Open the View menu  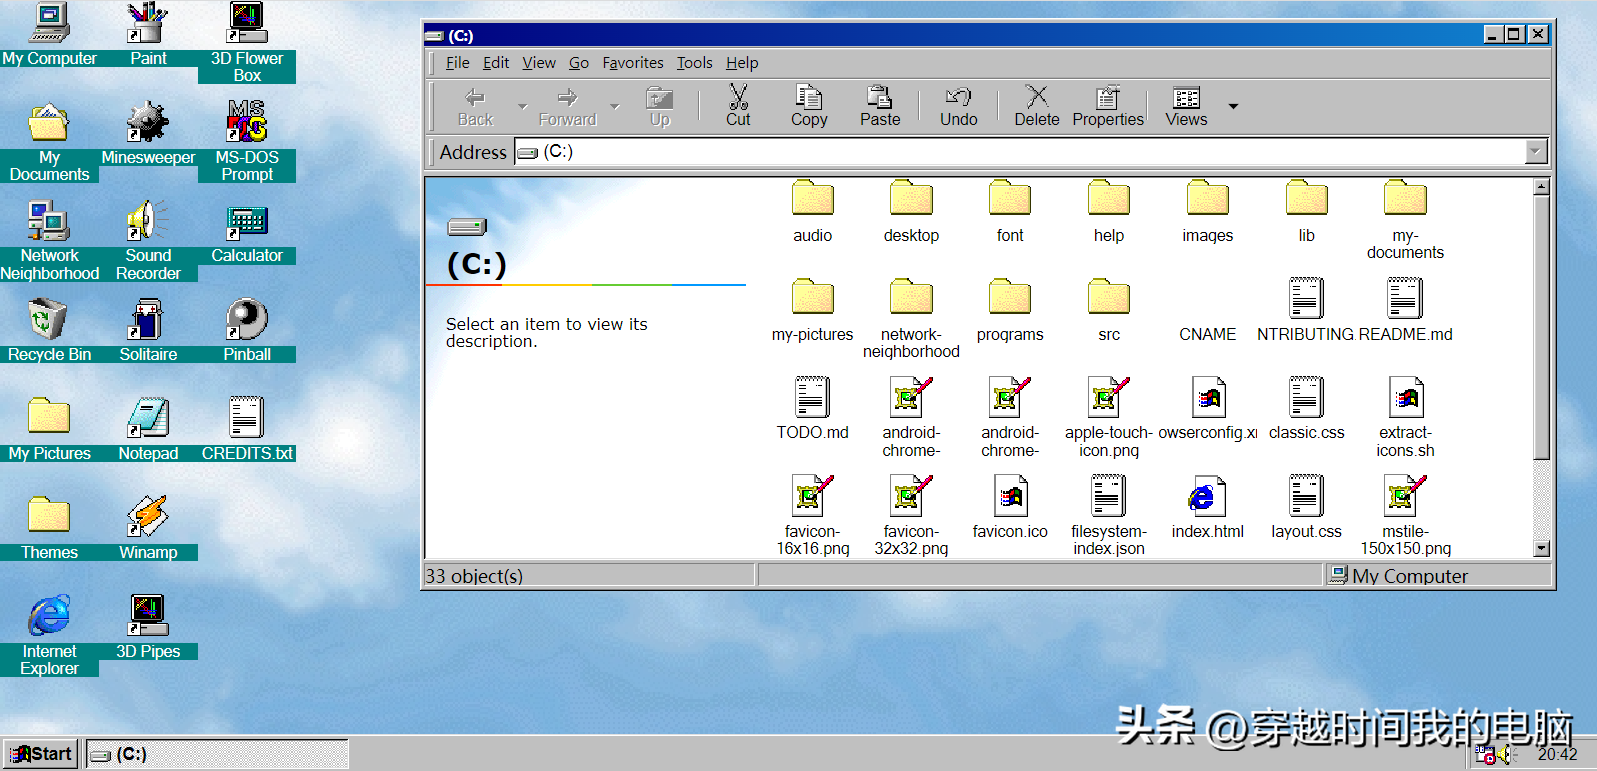coord(539,62)
